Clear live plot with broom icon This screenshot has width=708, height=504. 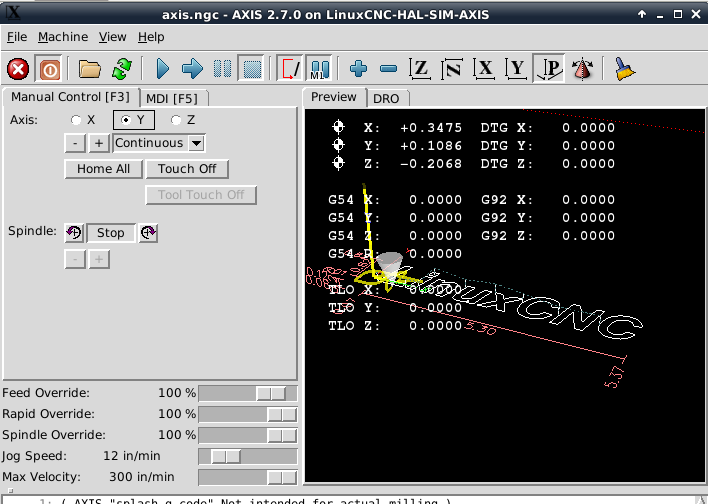pyautogui.click(x=625, y=69)
